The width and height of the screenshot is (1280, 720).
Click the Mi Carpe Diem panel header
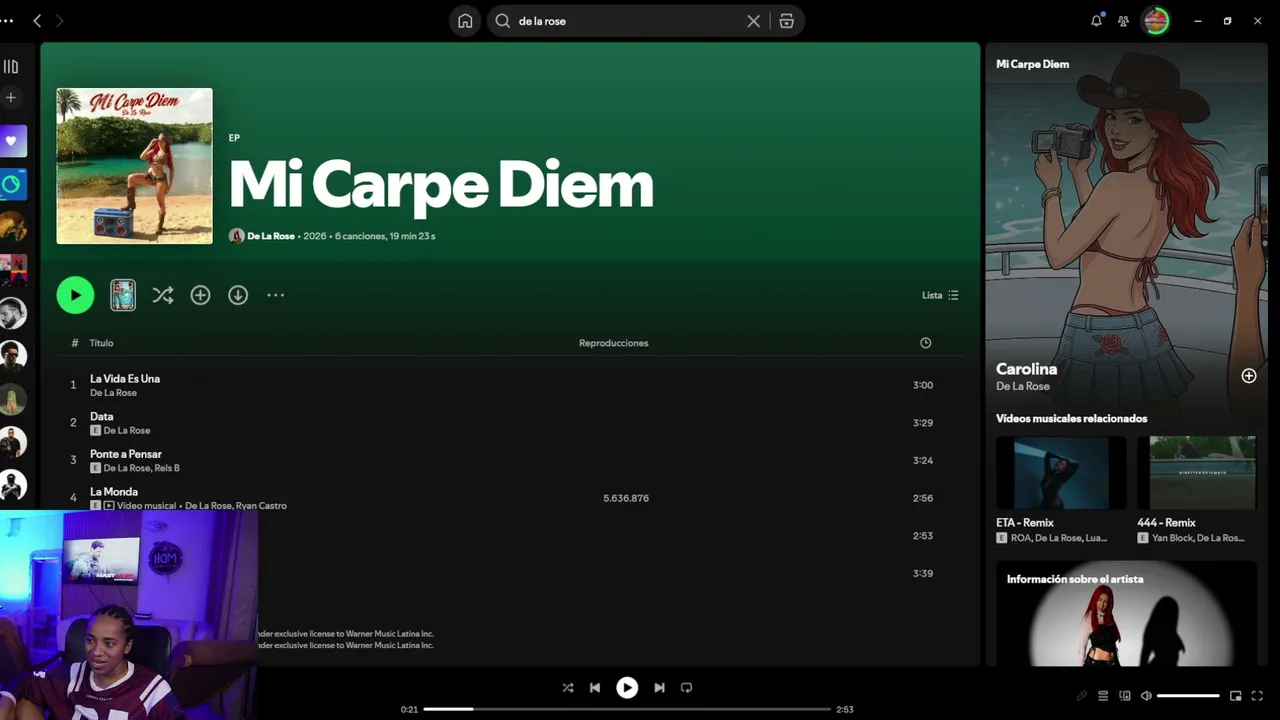coord(1032,64)
